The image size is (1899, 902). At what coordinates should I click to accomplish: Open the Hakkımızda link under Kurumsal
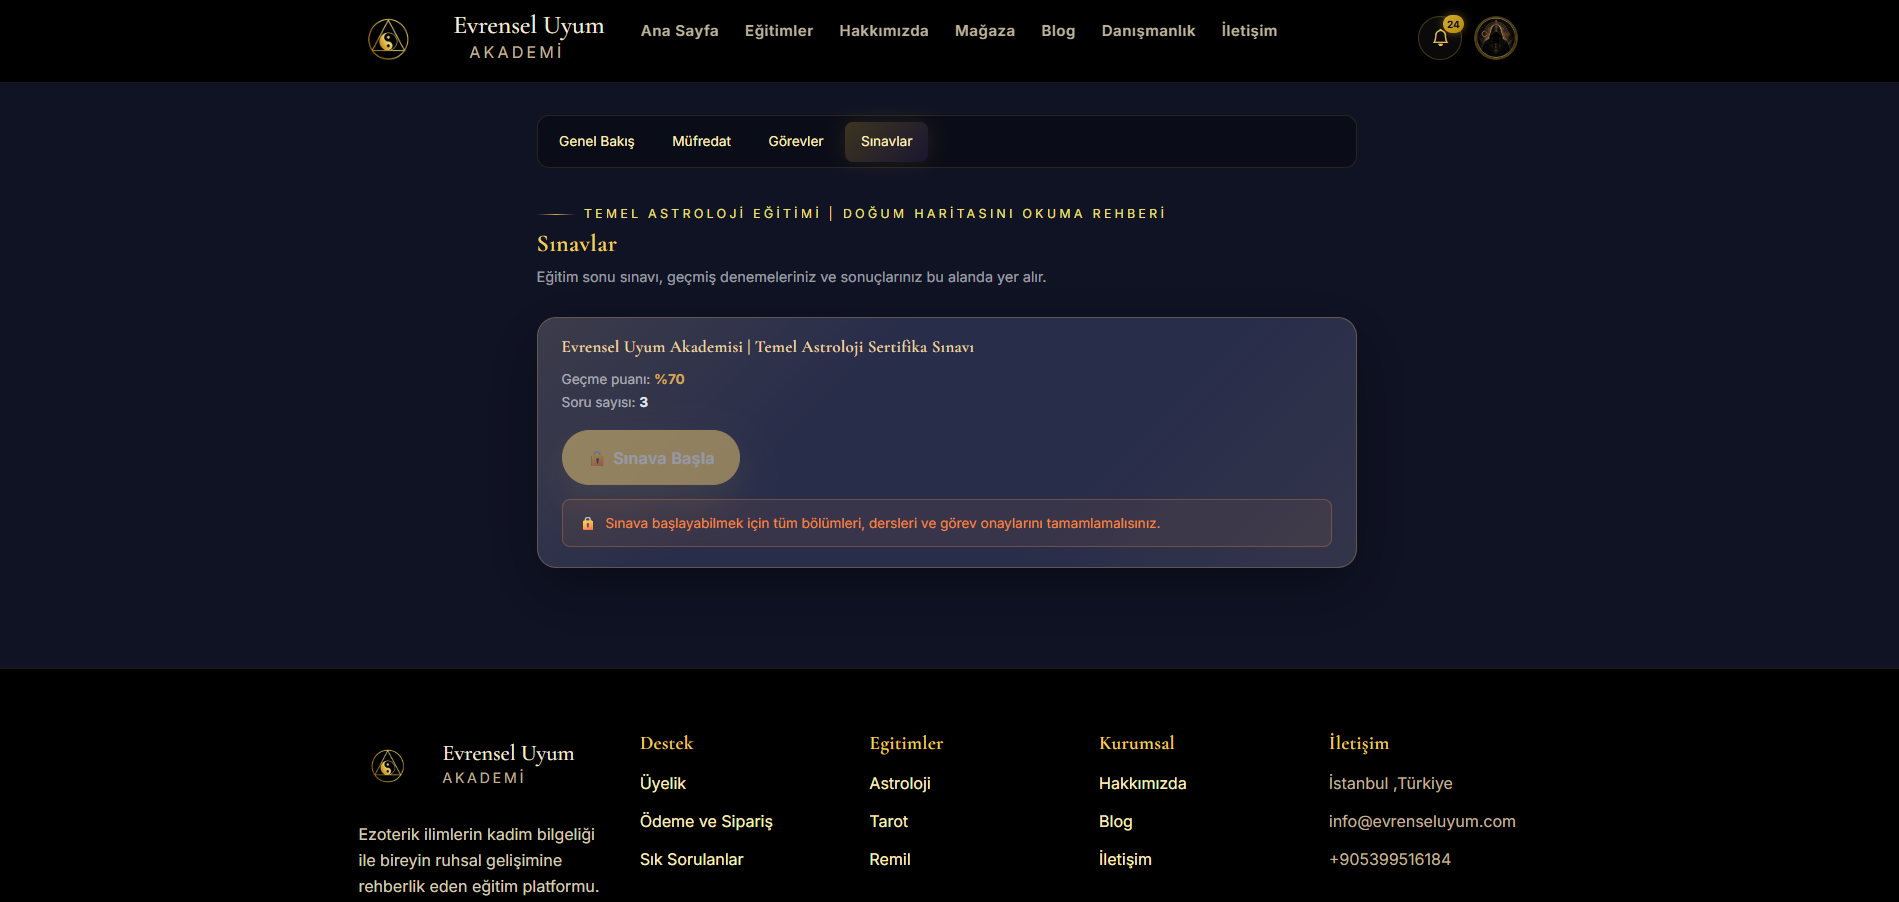coord(1143,783)
